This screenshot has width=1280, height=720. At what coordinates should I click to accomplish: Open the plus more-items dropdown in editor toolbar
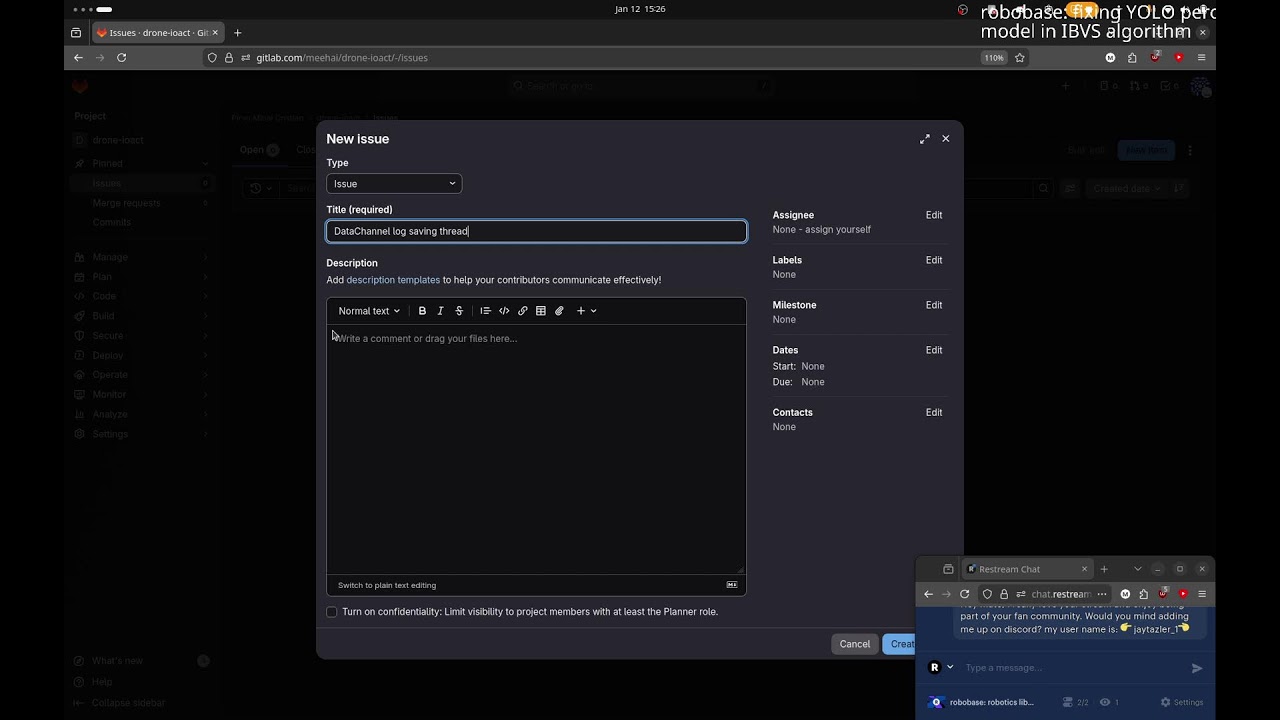pos(586,311)
